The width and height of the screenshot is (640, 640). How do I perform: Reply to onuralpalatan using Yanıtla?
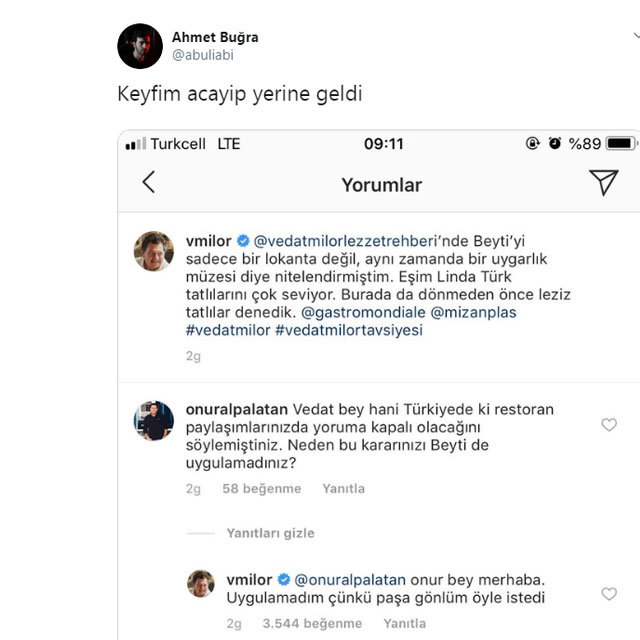click(x=343, y=489)
